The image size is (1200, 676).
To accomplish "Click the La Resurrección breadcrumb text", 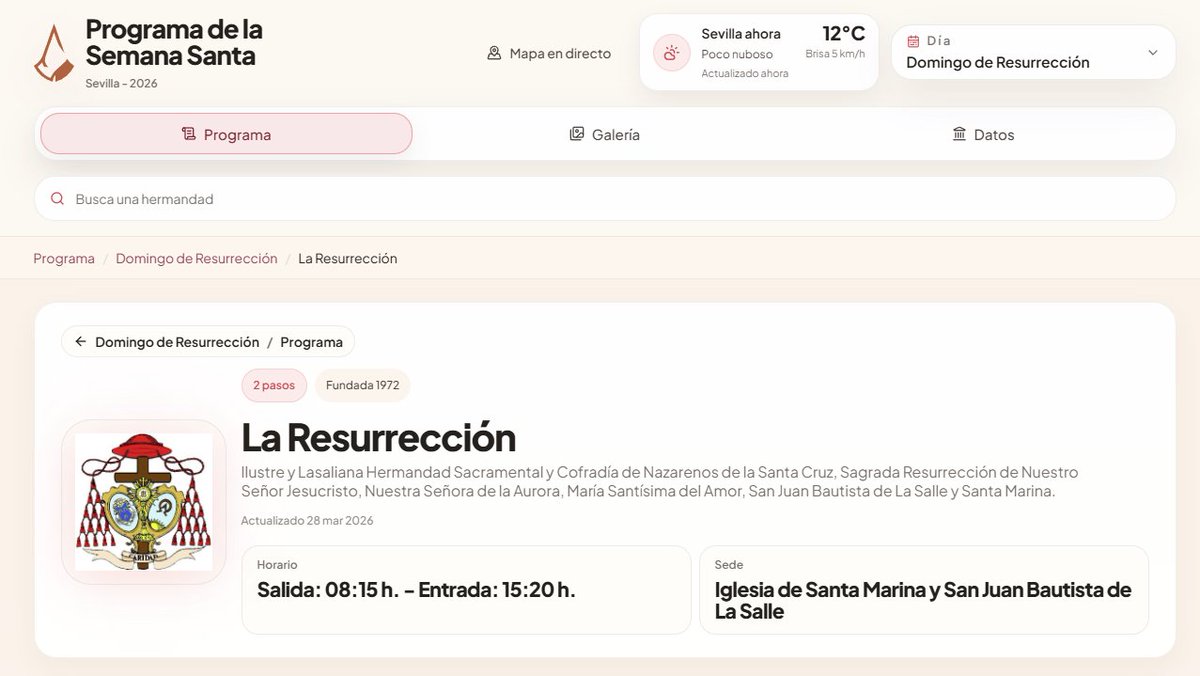I will tap(348, 258).
